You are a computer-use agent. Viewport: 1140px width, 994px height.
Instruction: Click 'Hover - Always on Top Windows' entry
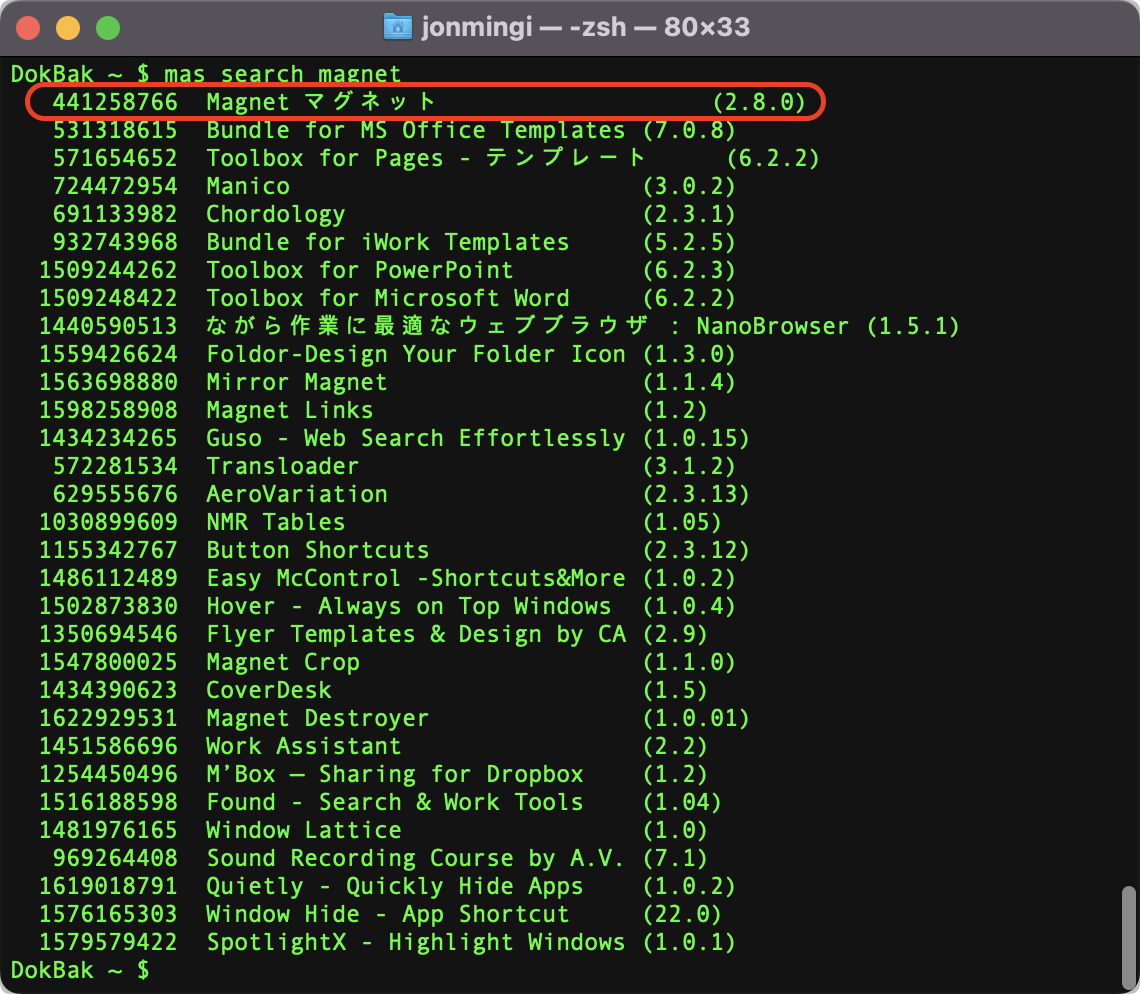coord(409,606)
